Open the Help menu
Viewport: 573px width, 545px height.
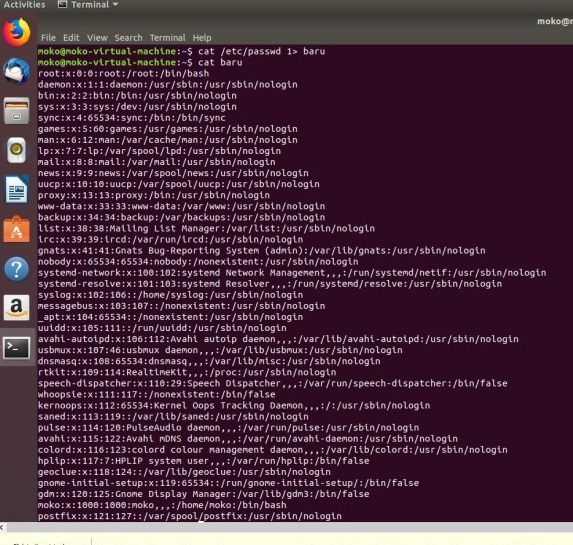pyautogui.click(x=202, y=38)
